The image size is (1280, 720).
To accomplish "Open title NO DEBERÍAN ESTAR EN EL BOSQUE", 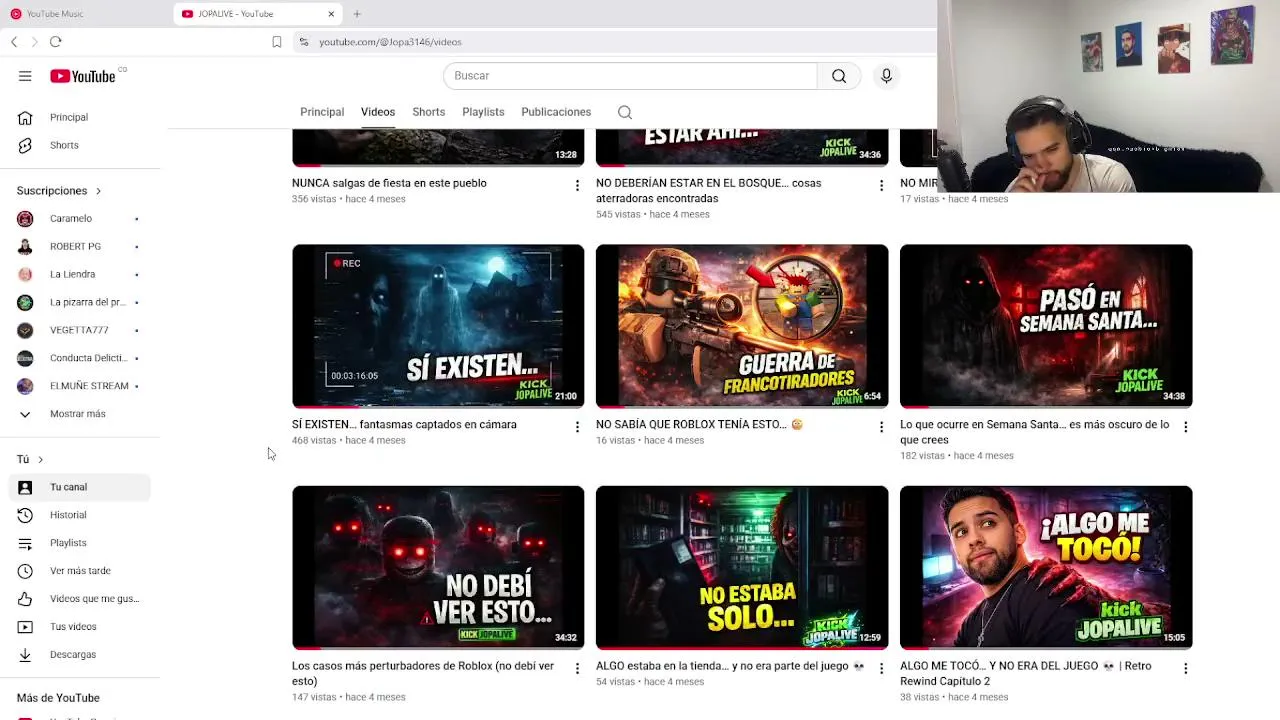I will click(x=708, y=191).
